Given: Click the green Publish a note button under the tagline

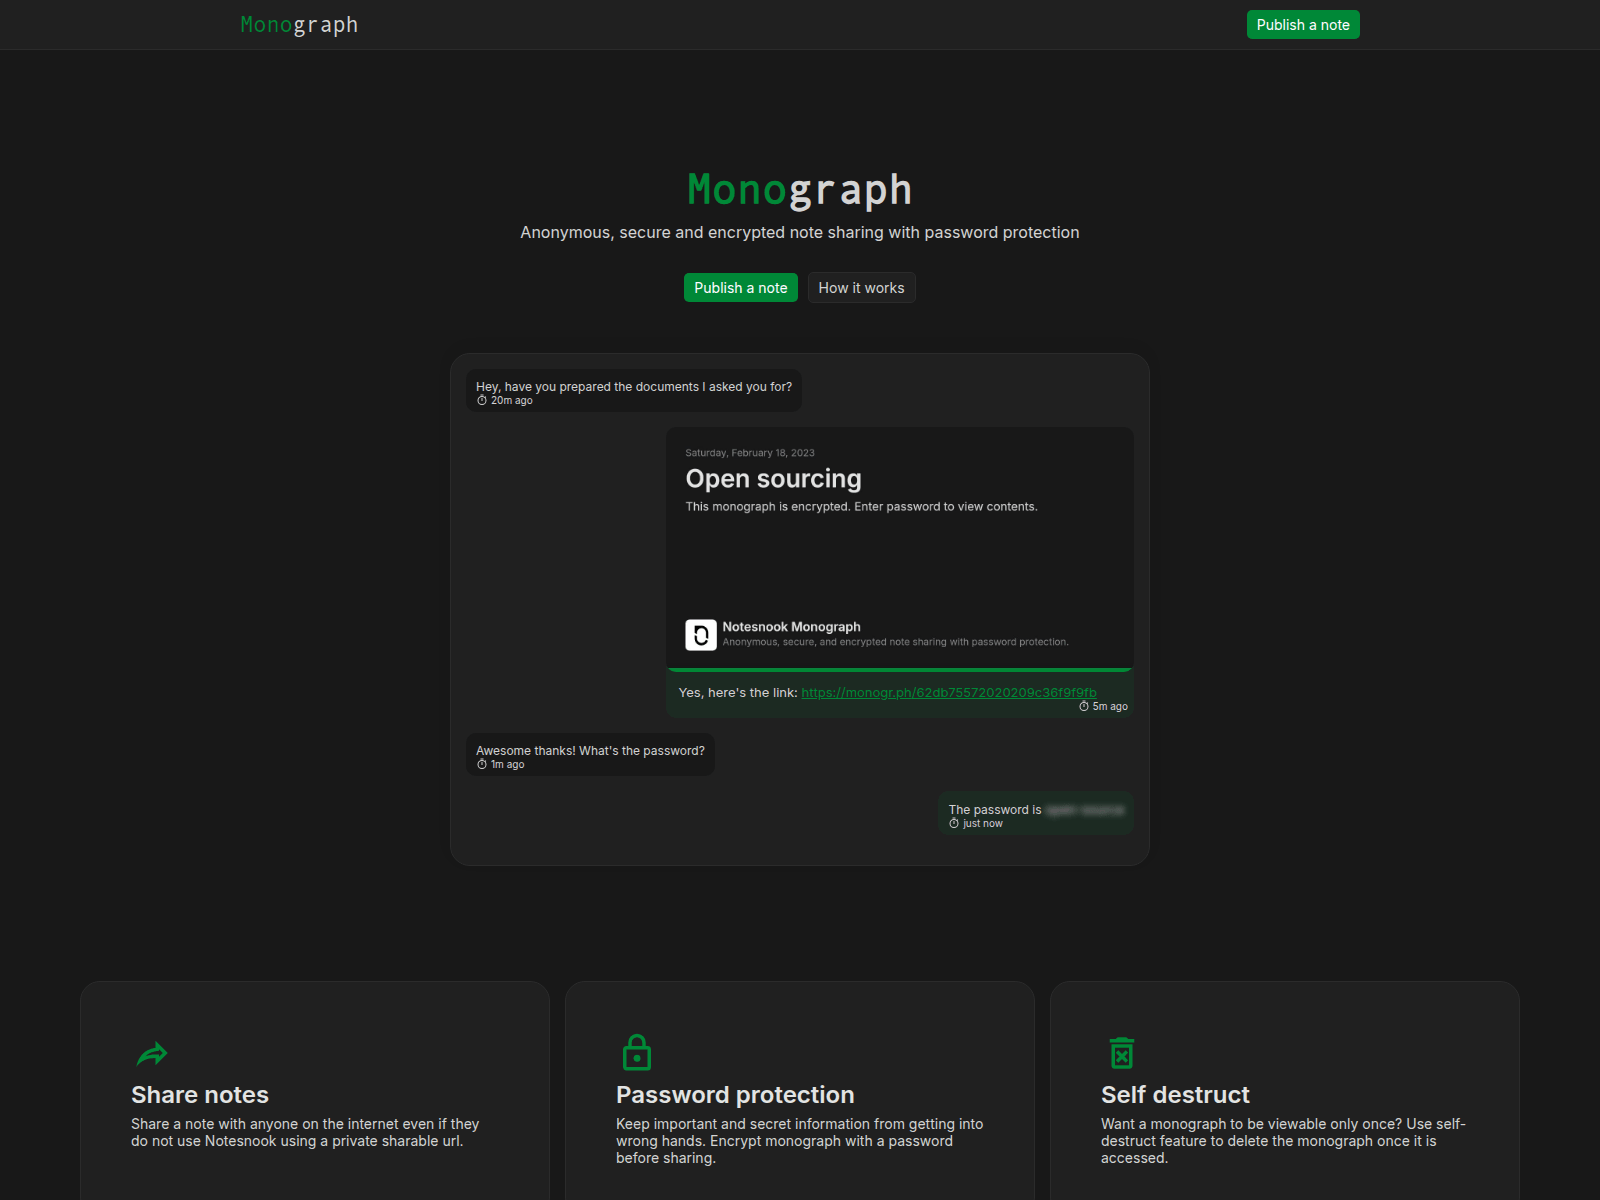Looking at the screenshot, I should [741, 288].
